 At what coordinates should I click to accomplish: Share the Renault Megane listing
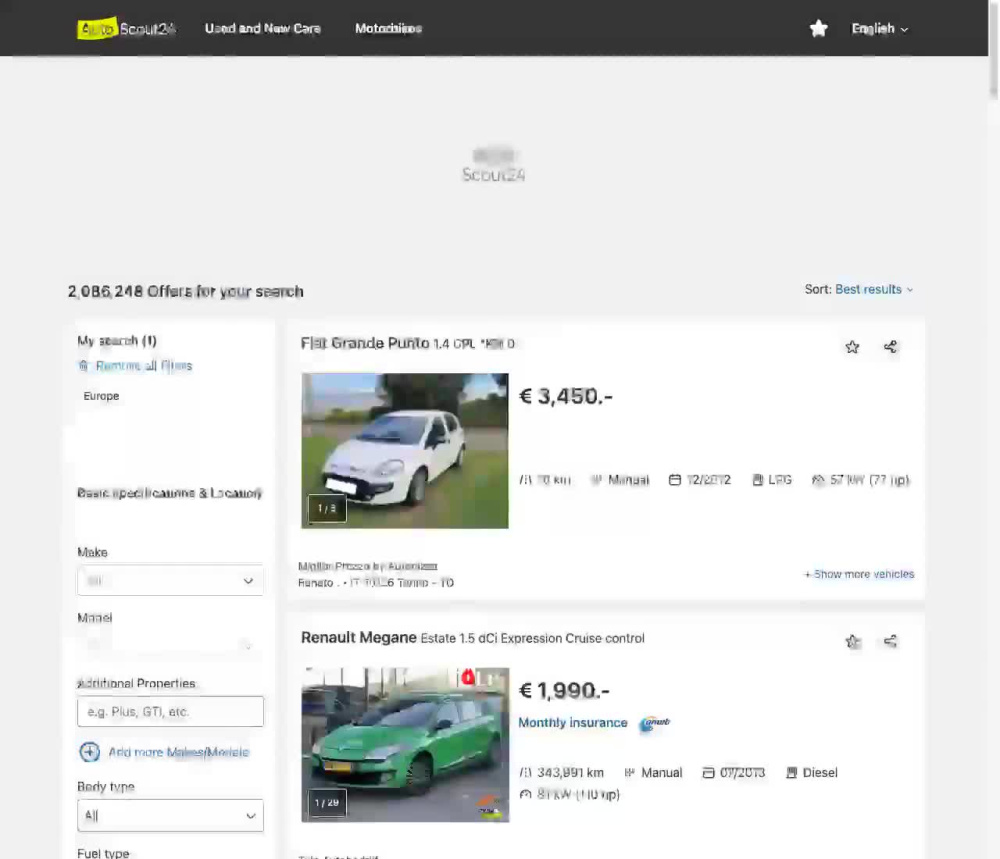(890, 641)
